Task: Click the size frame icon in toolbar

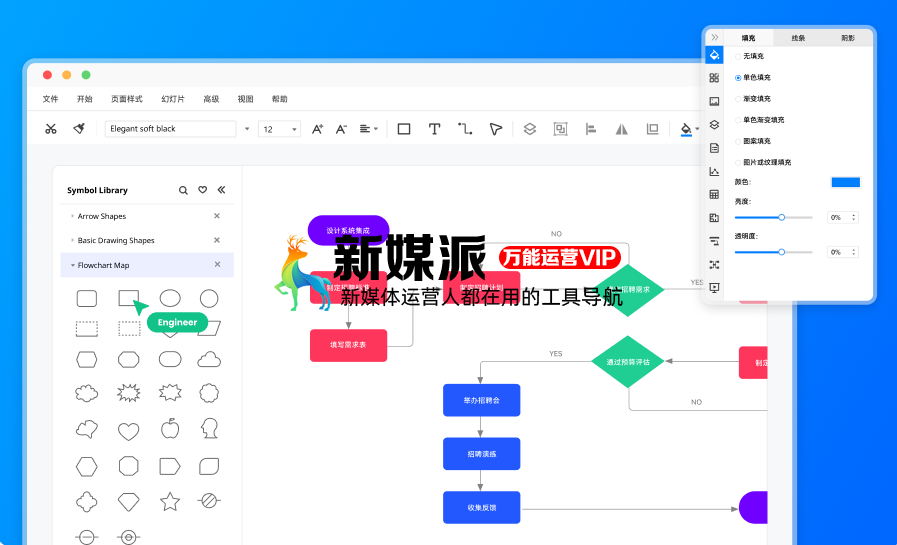Action: 652,129
